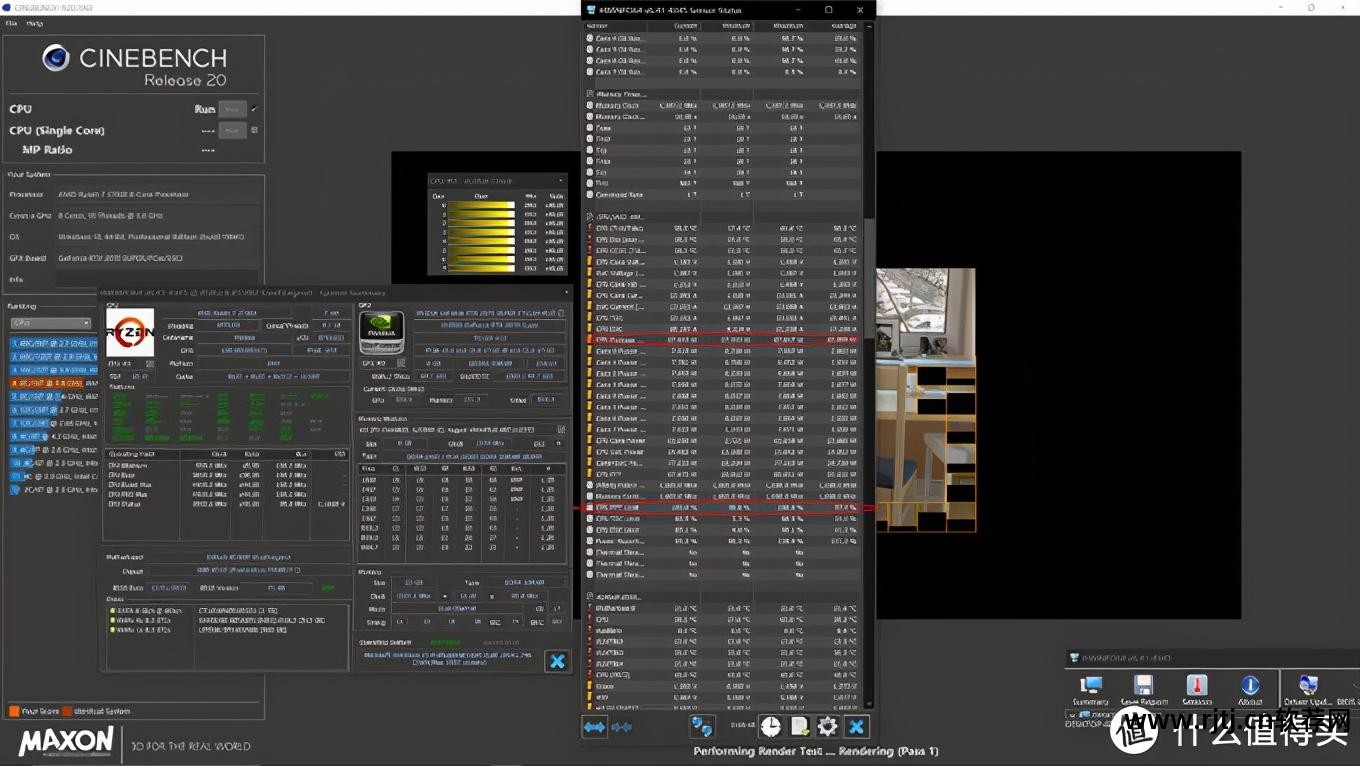This screenshot has width=1360, height=766.
Task: Click the About info icon in HWiNFO
Action: tap(1250, 690)
